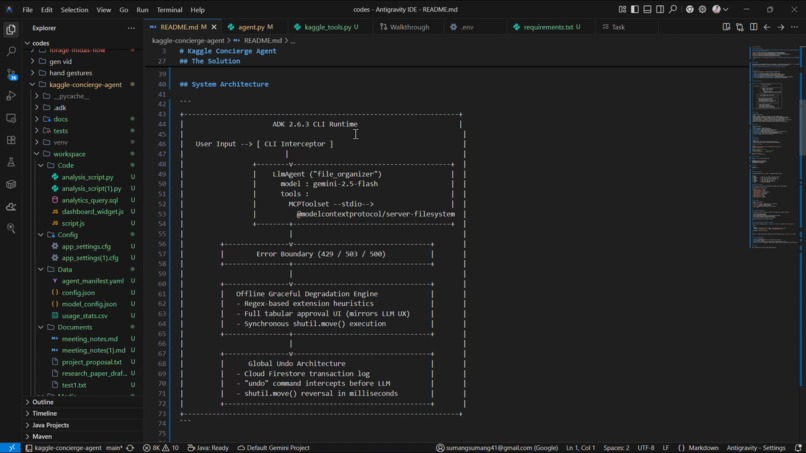Open the Selection menu
This screenshot has height=453, width=806.
coord(74,9)
